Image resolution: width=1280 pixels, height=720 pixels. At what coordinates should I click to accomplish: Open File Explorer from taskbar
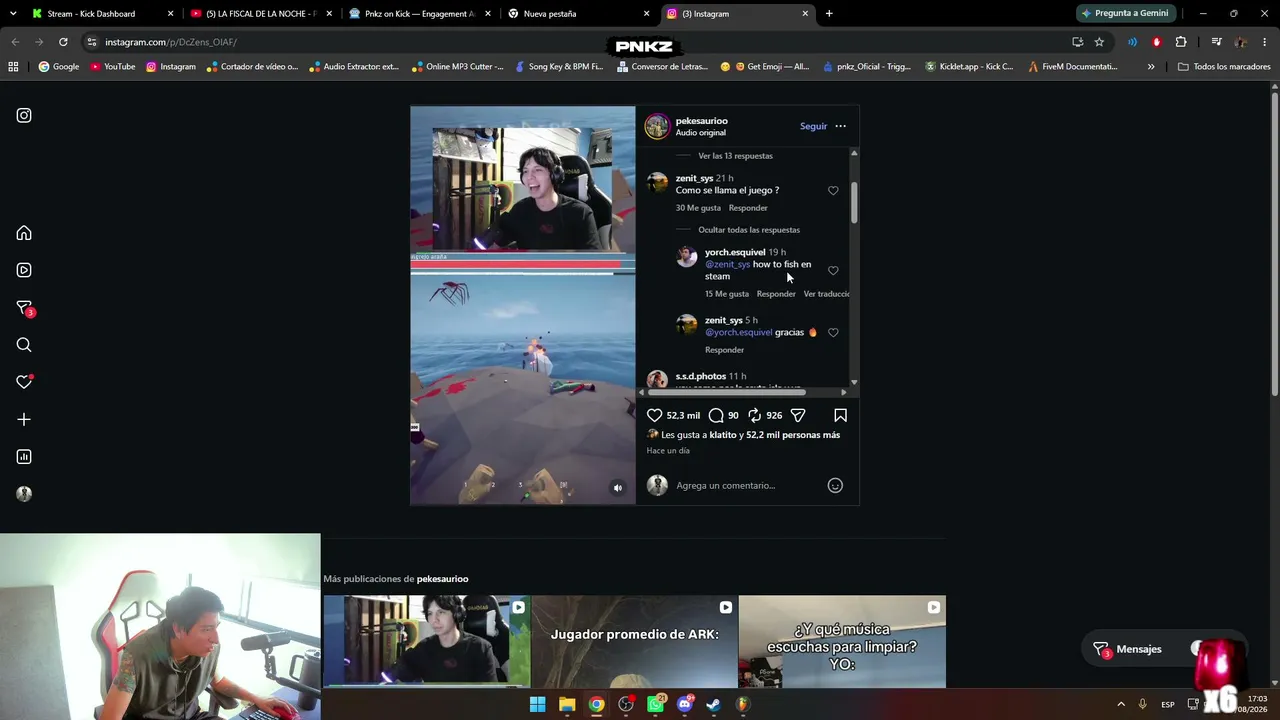click(567, 704)
